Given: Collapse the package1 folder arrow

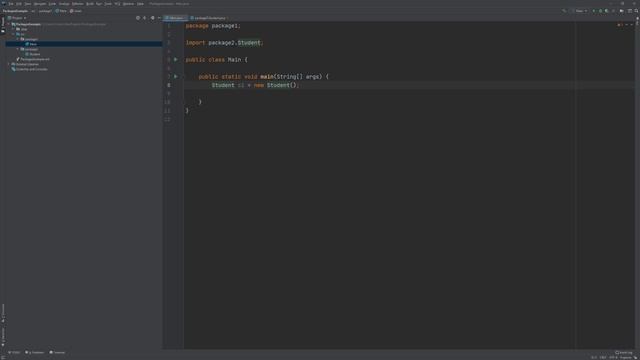Looking at the screenshot, I should [18, 39].
